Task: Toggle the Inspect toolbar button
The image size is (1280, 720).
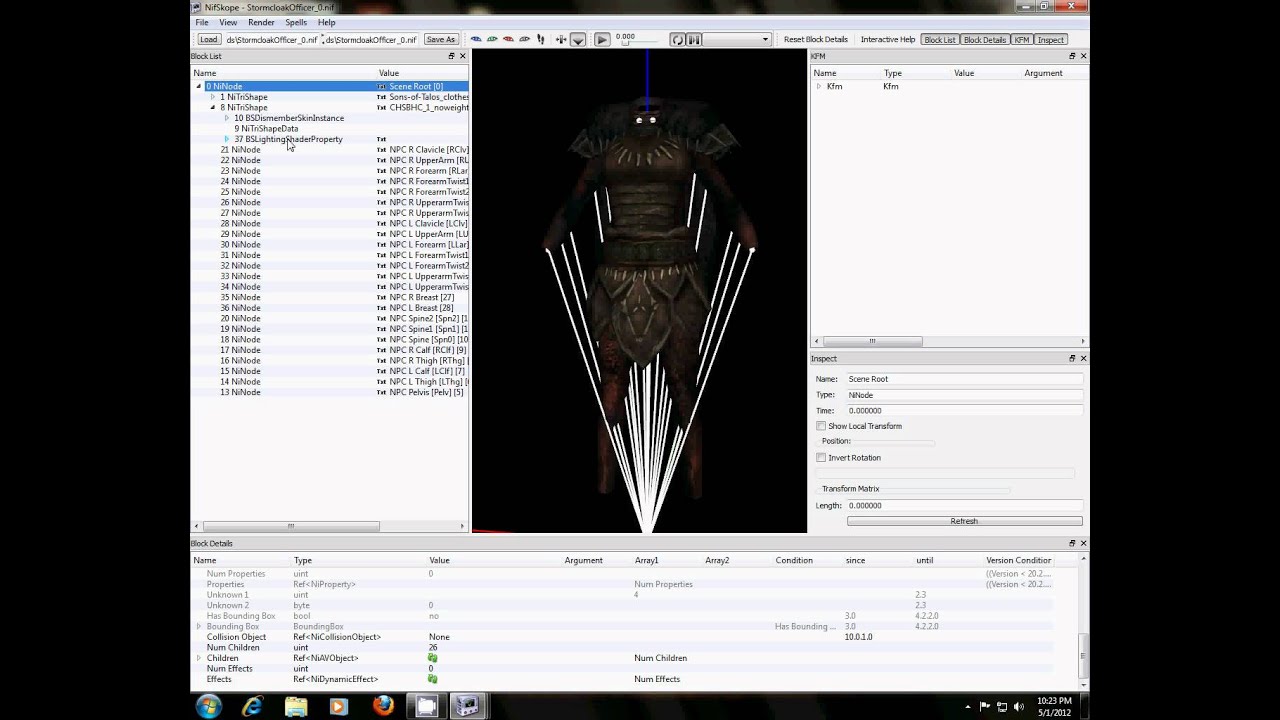Action: (1051, 39)
